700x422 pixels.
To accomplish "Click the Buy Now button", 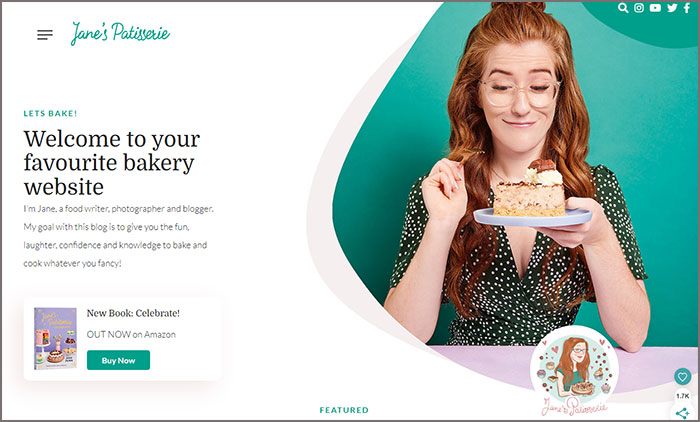I will coord(118,360).
